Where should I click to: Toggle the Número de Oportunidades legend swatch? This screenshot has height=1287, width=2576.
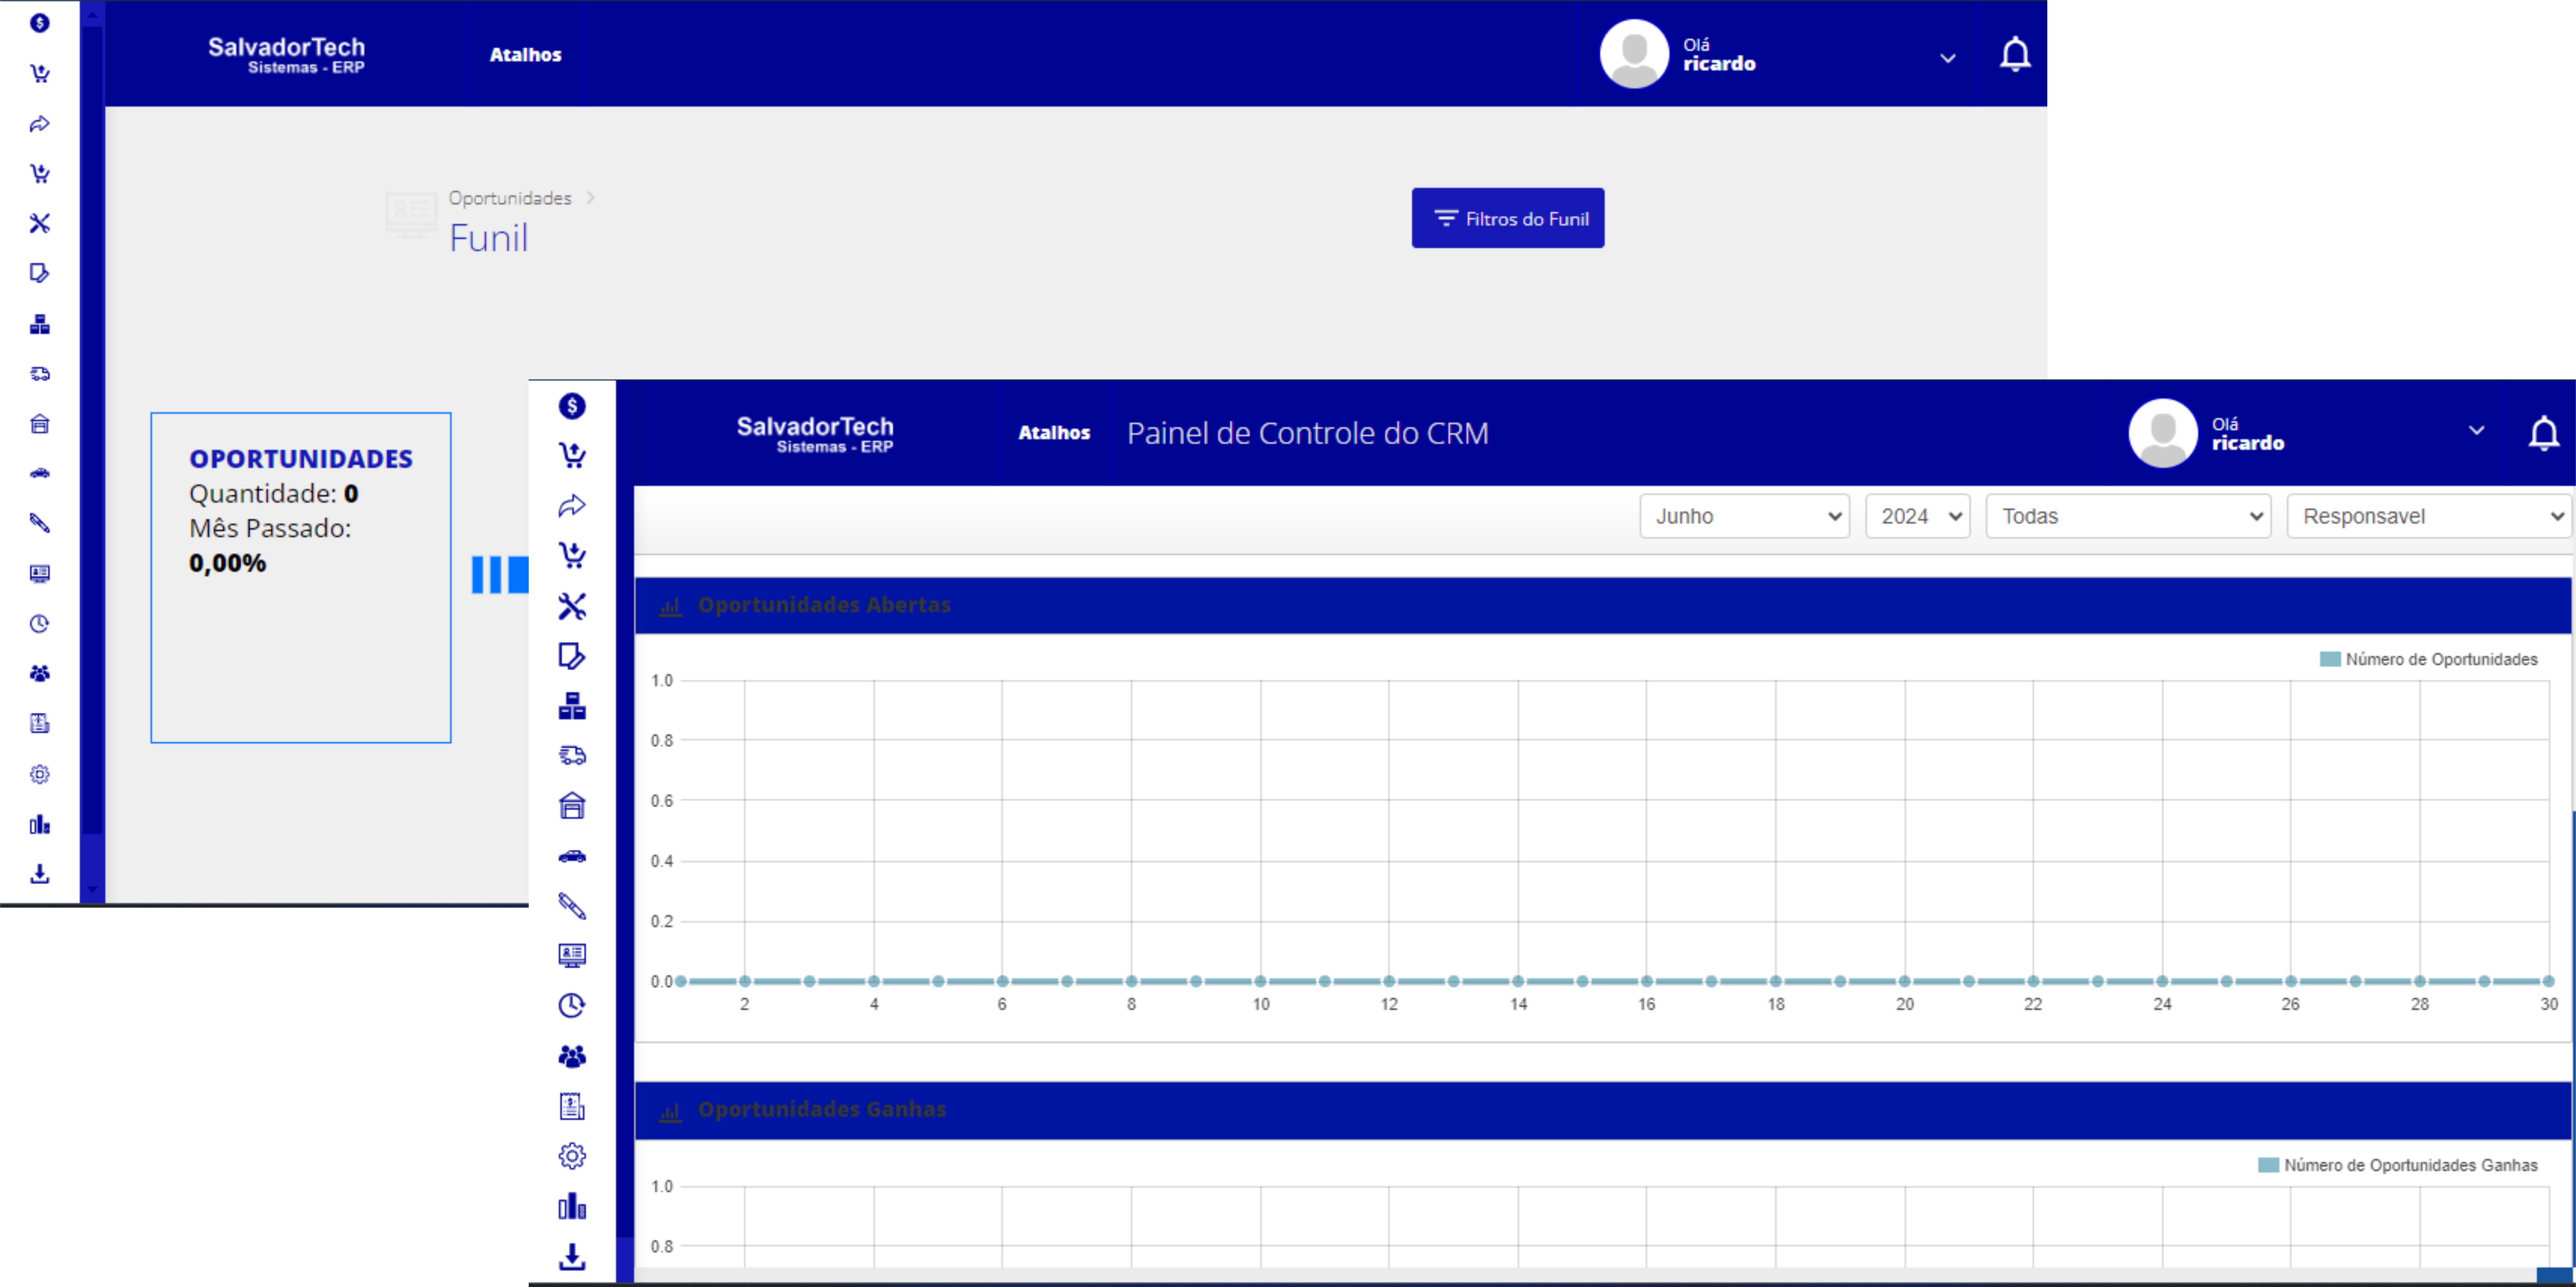(x=2329, y=659)
